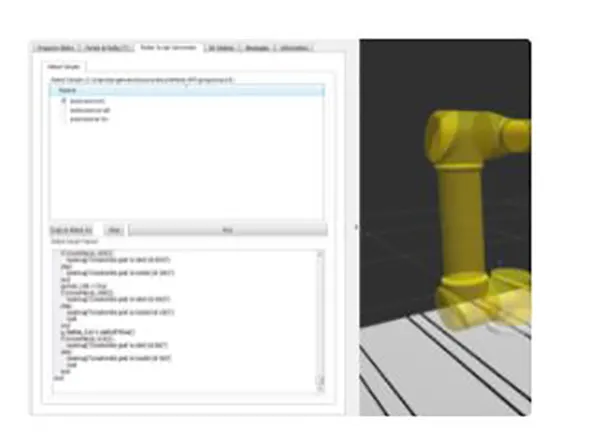Open the Information tab
Viewport: 600px width, 446px height.
pos(294,48)
